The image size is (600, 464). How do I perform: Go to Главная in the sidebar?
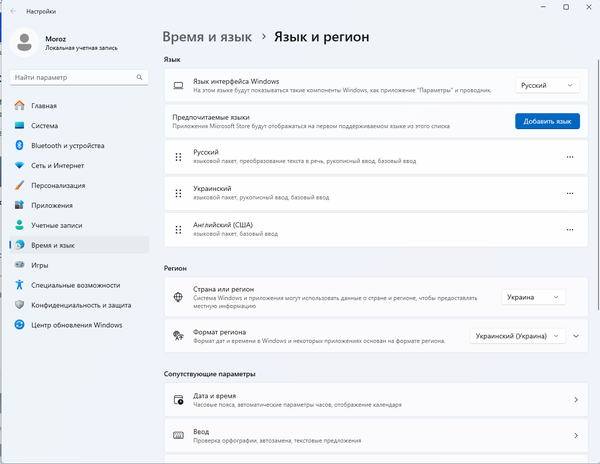[79, 106]
